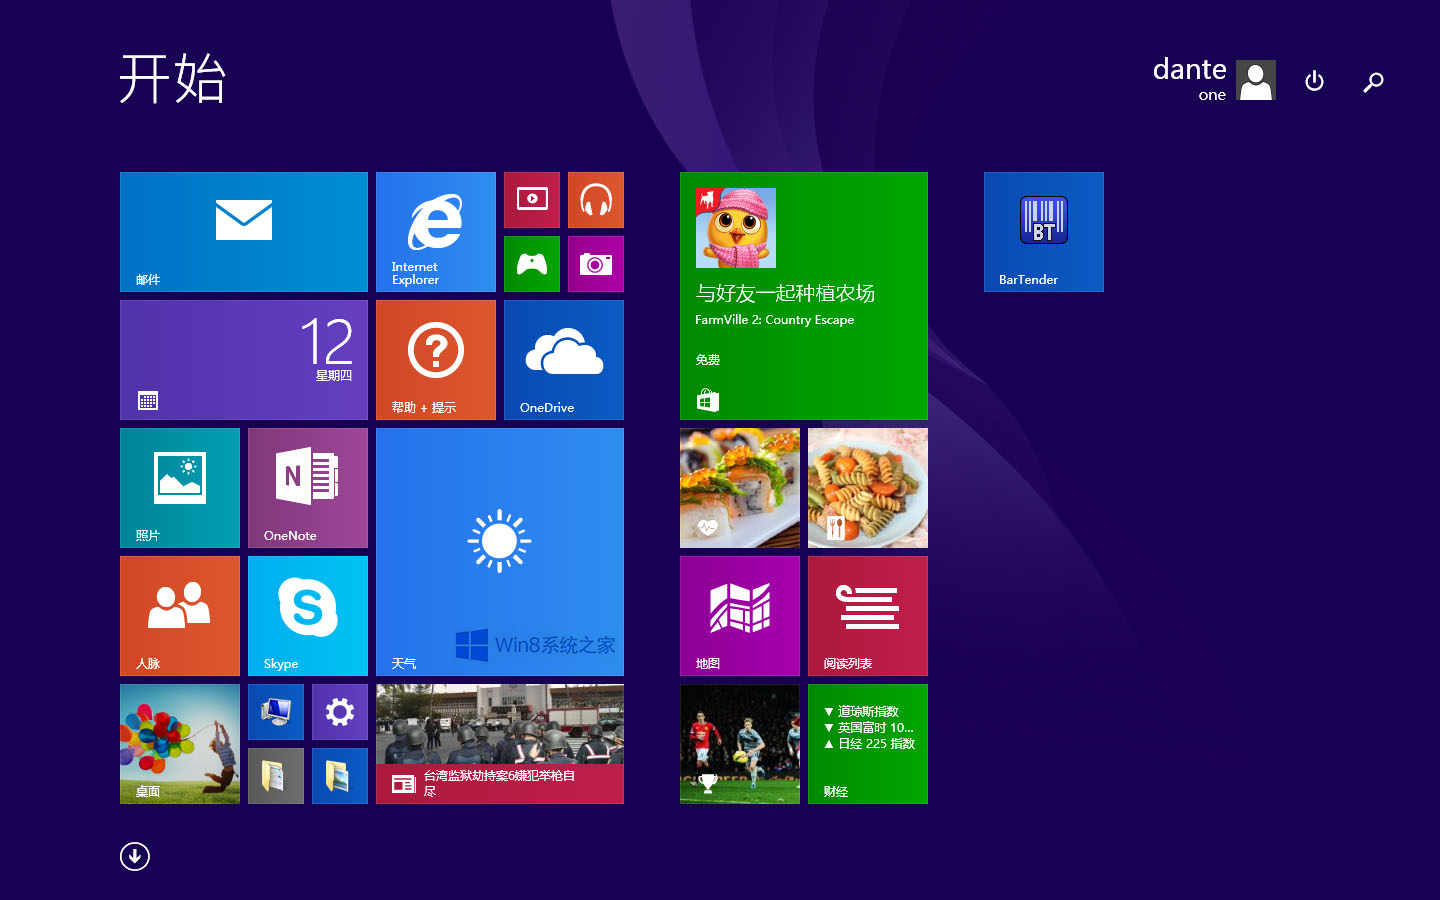Open the Calendar tile showing 12
1440x900 pixels.
[244, 360]
